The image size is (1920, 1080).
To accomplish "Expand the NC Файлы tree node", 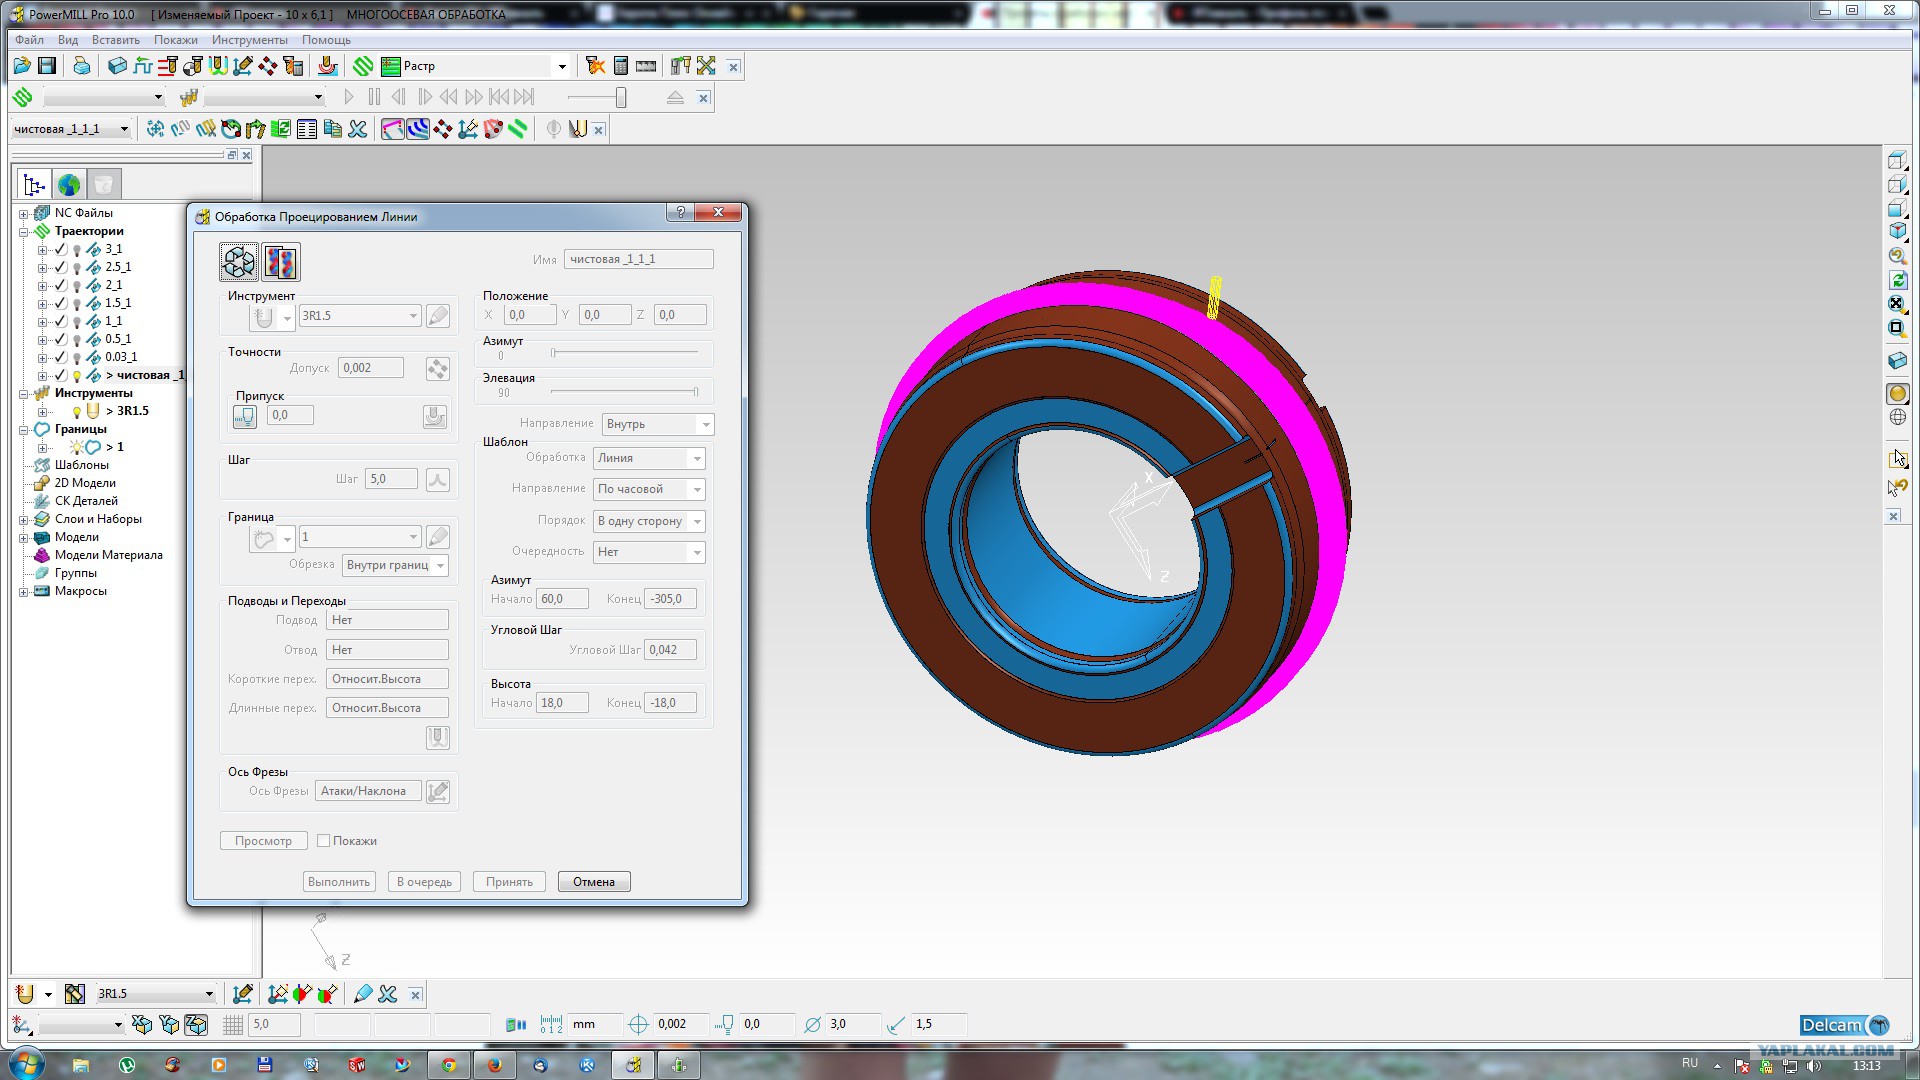I will click(24, 214).
